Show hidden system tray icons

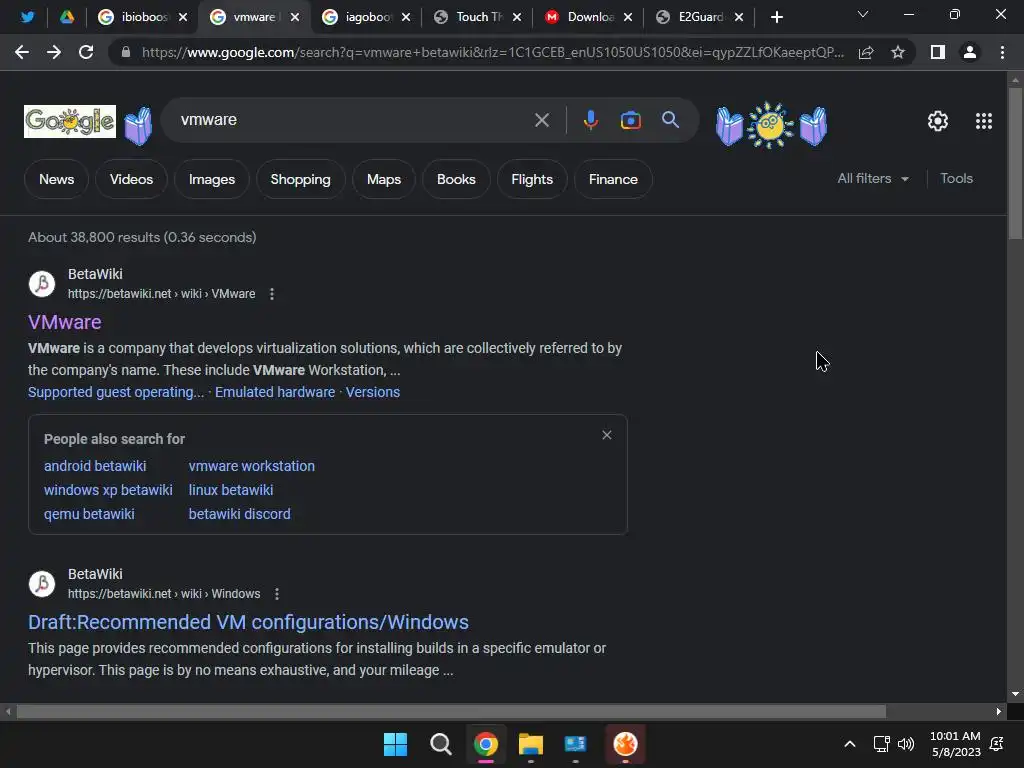850,744
